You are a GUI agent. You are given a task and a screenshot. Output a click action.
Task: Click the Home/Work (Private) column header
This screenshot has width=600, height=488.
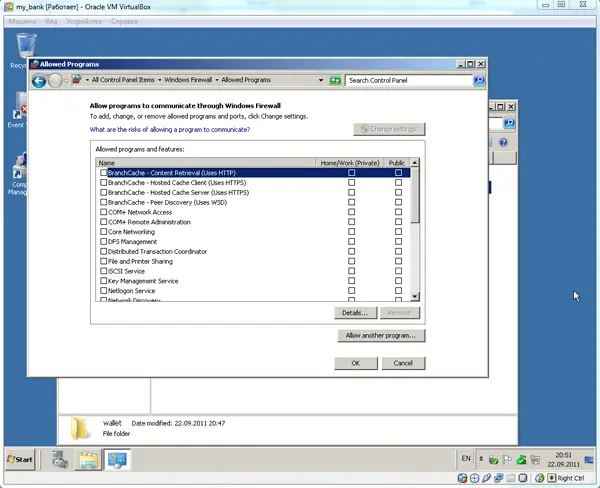350,163
